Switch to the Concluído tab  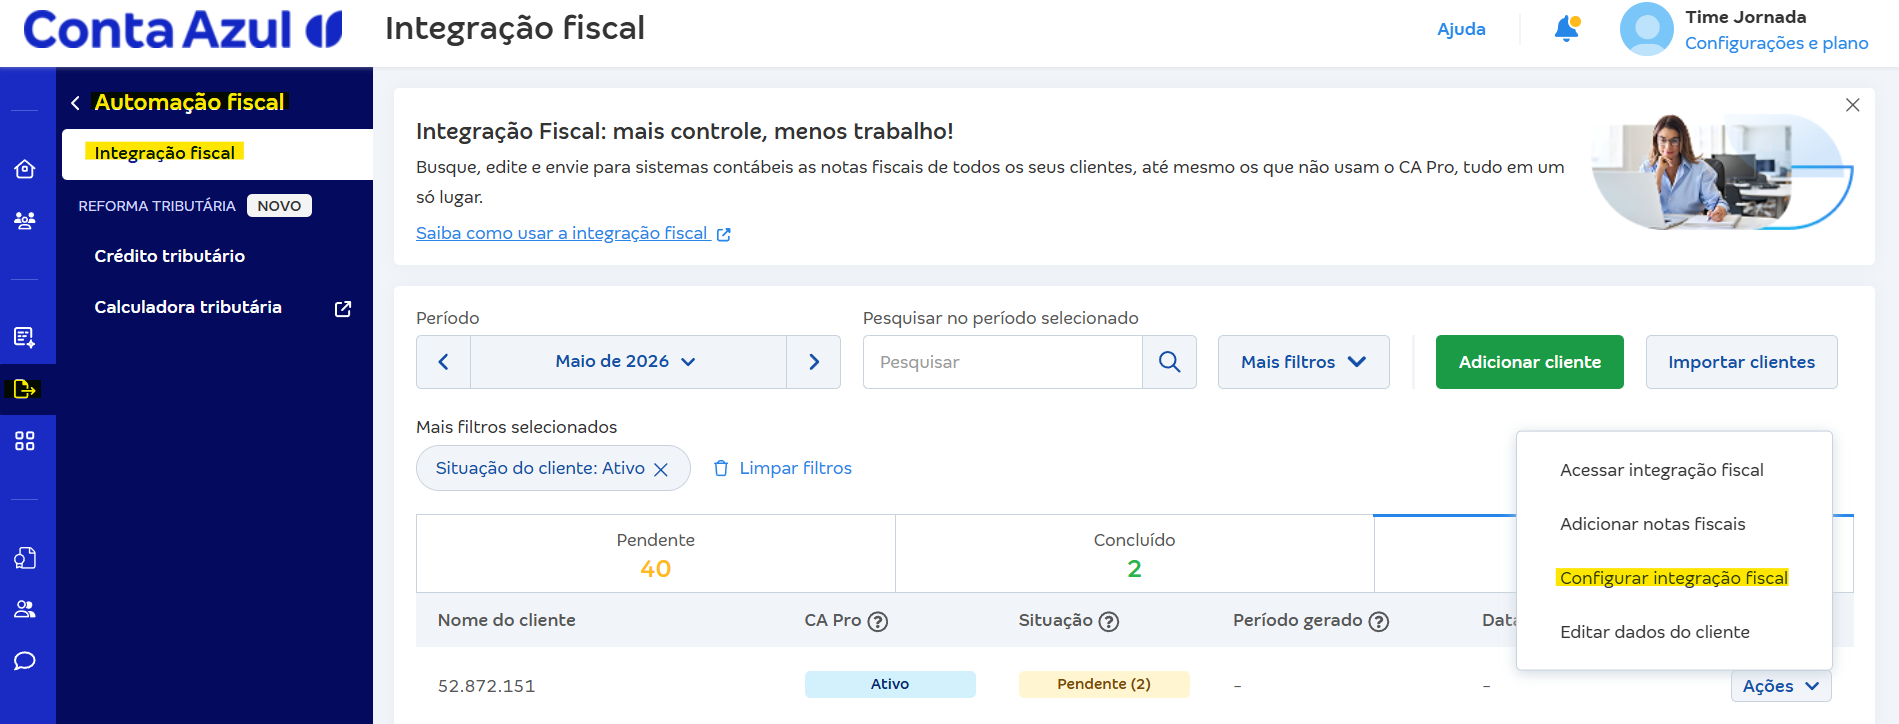1134,554
